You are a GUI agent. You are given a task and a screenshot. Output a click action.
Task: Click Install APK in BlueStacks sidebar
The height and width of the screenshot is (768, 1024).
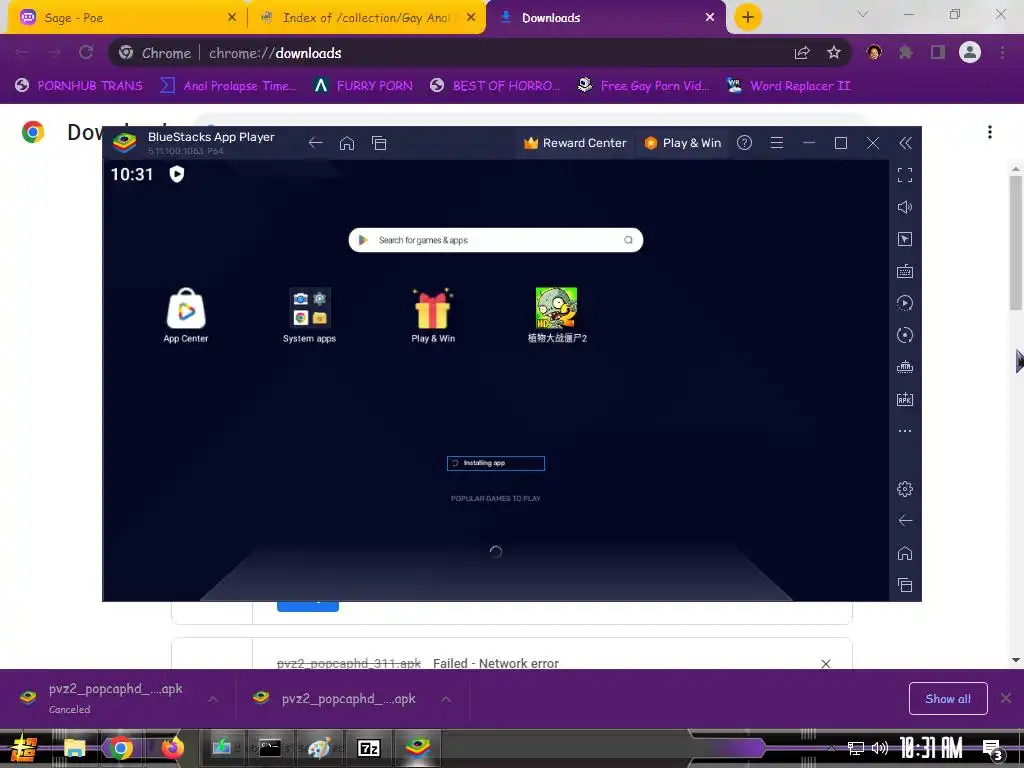click(x=904, y=399)
